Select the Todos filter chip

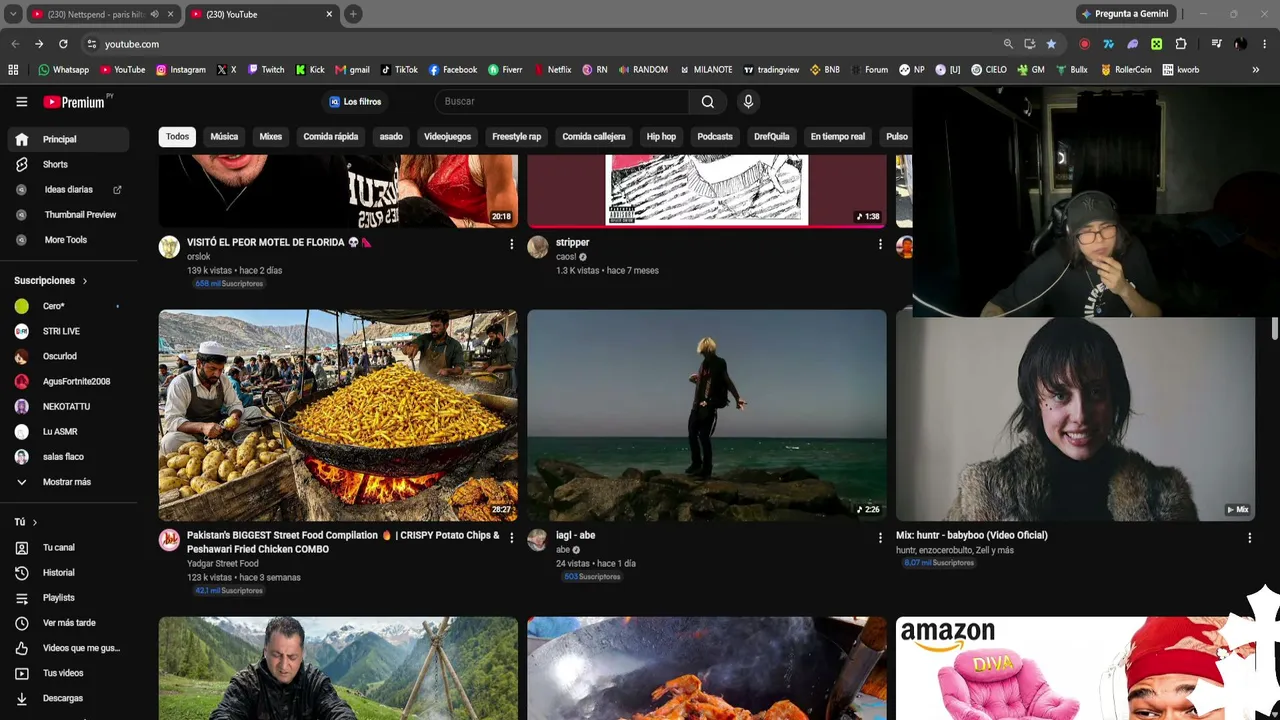click(177, 136)
